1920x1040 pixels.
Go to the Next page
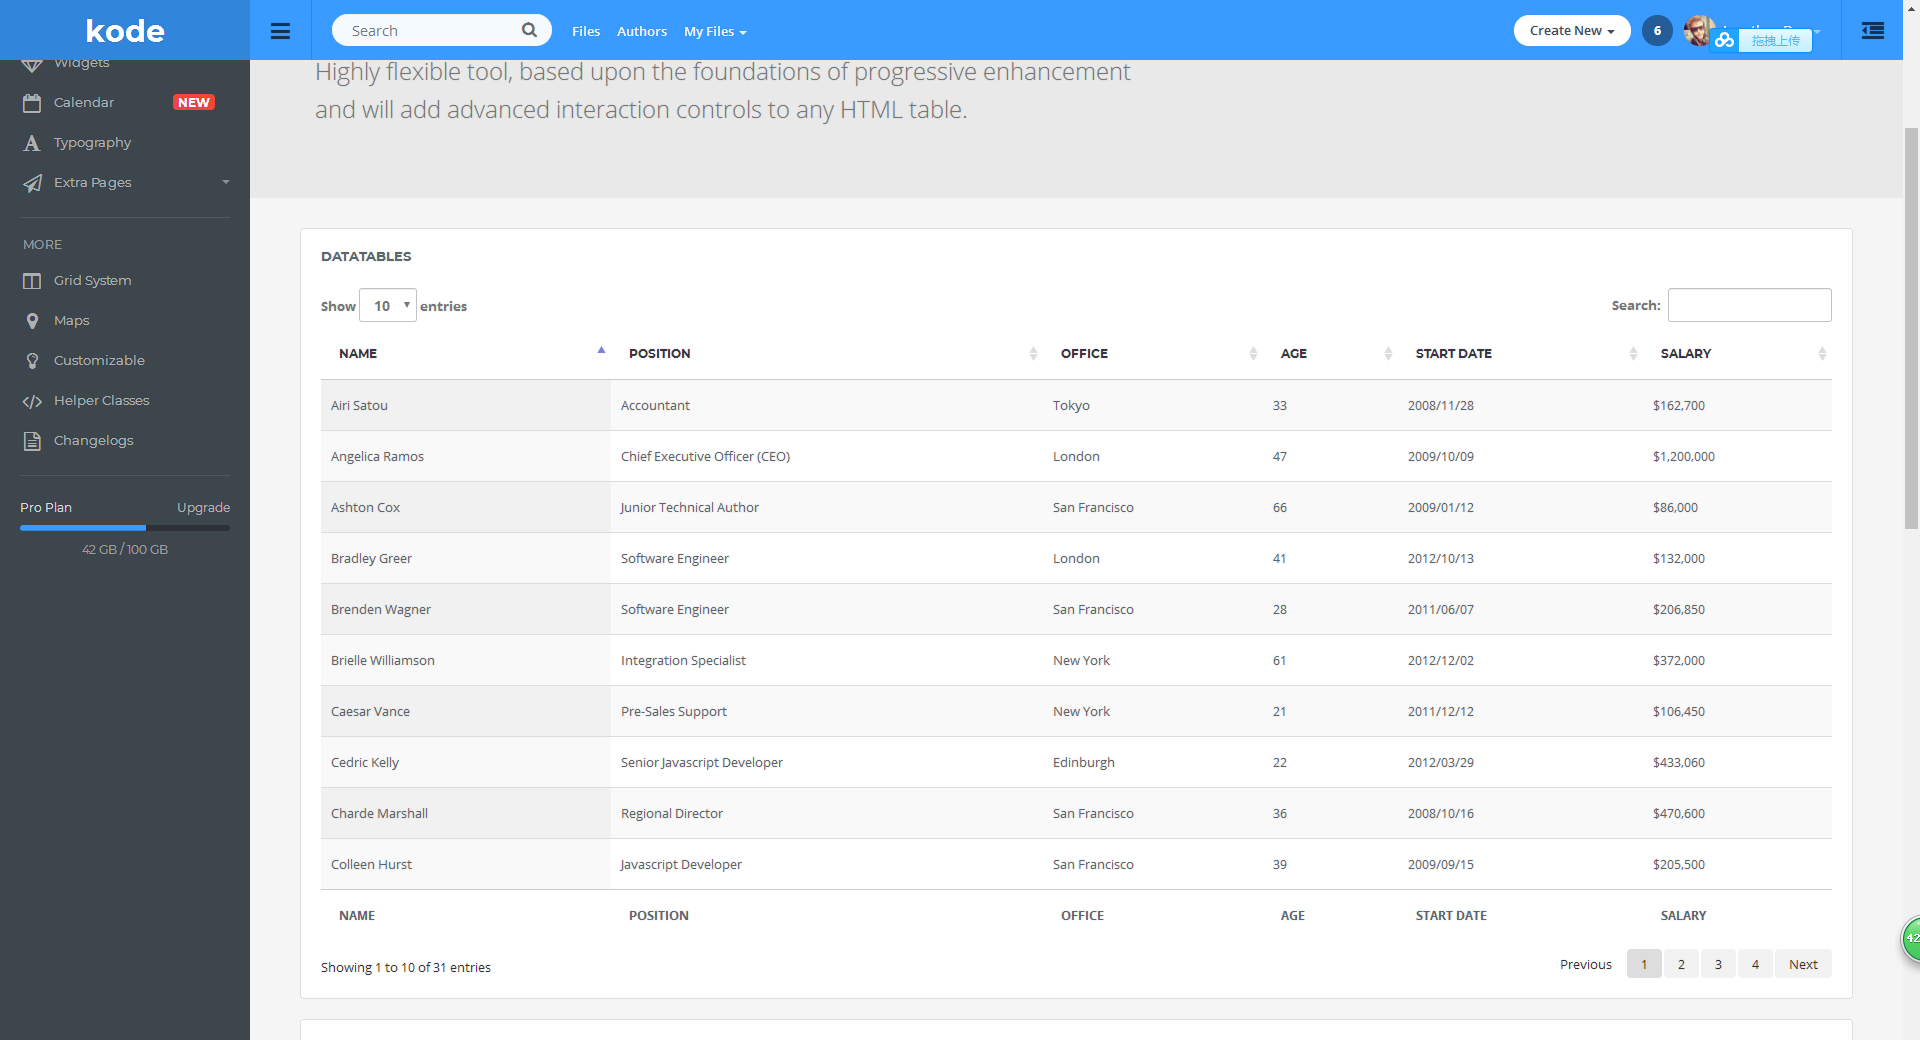[x=1803, y=964]
